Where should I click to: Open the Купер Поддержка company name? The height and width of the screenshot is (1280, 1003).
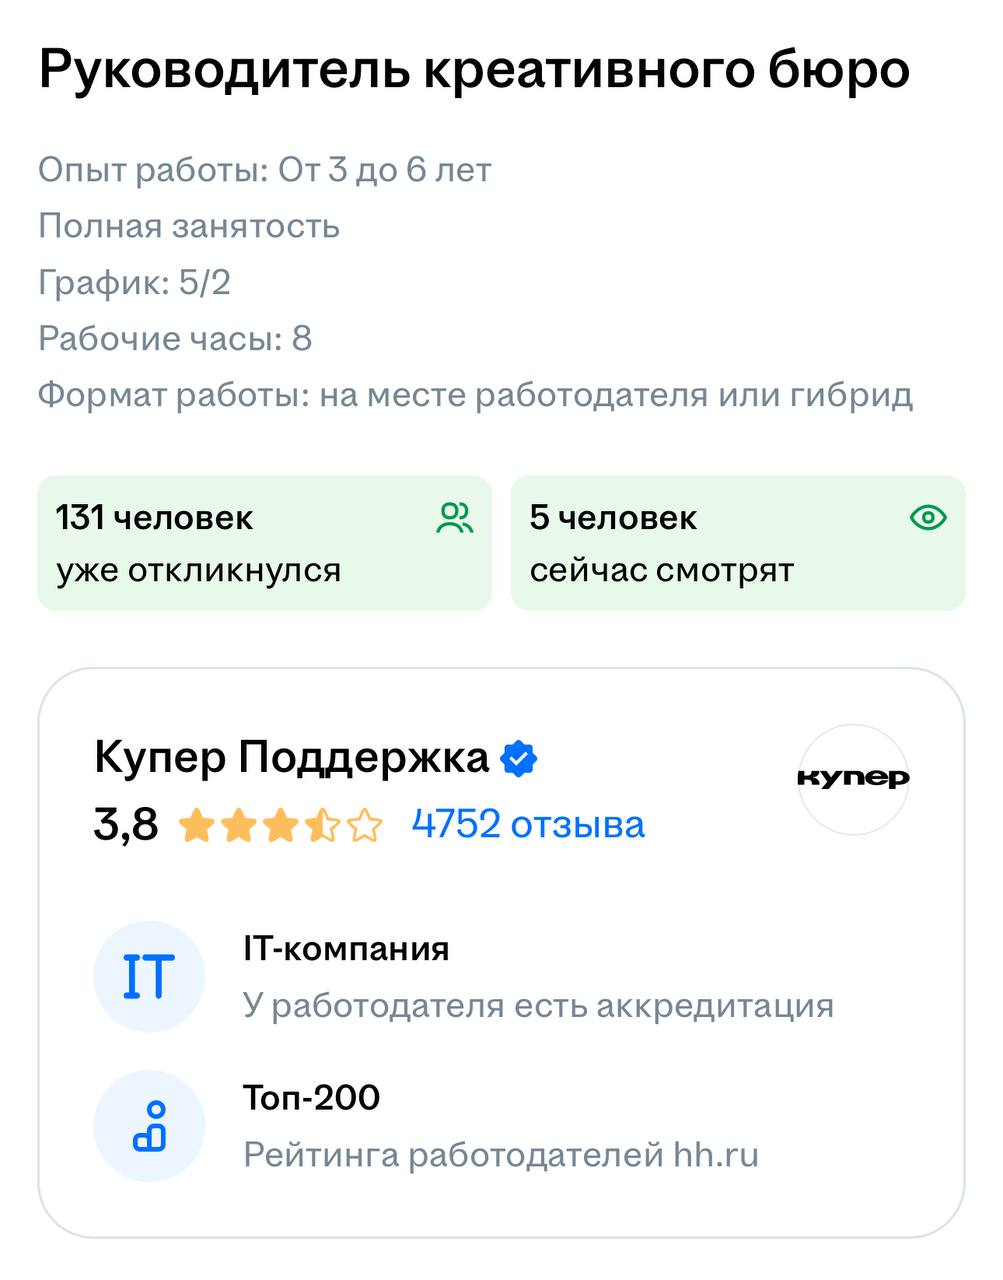(291, 758)
